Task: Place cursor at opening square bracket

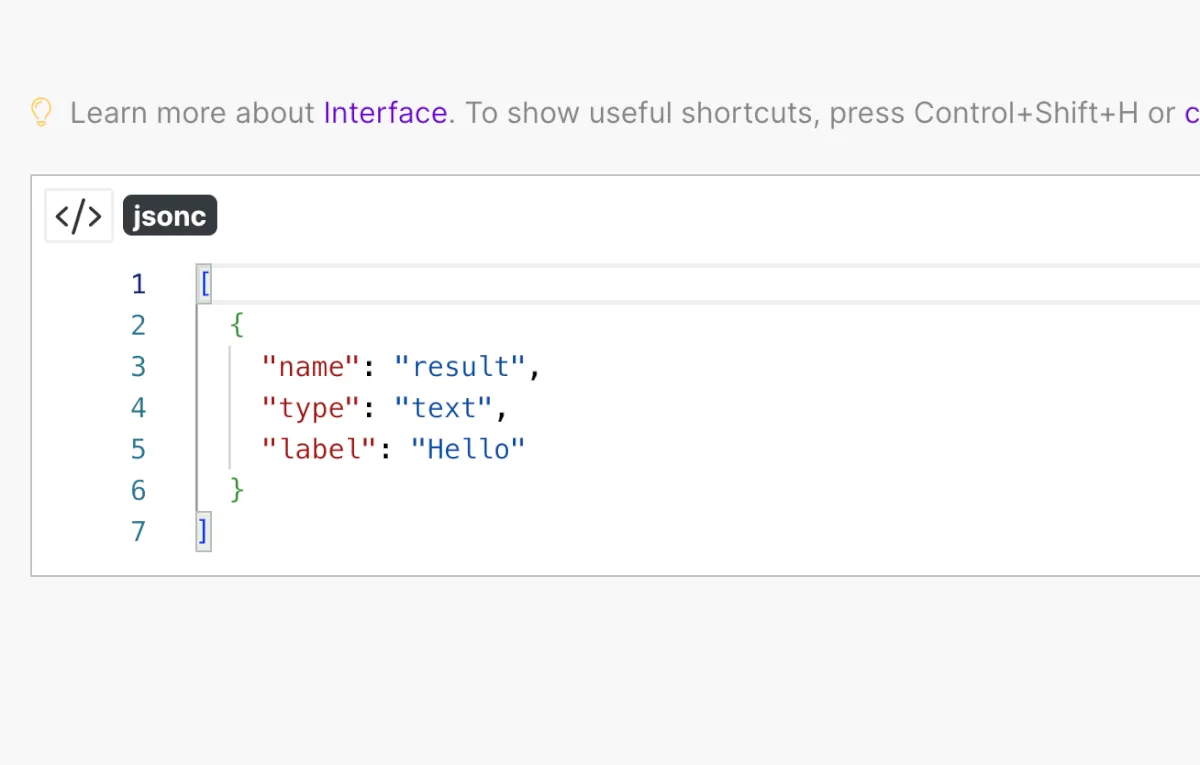Action: click(x=204, y=284)
